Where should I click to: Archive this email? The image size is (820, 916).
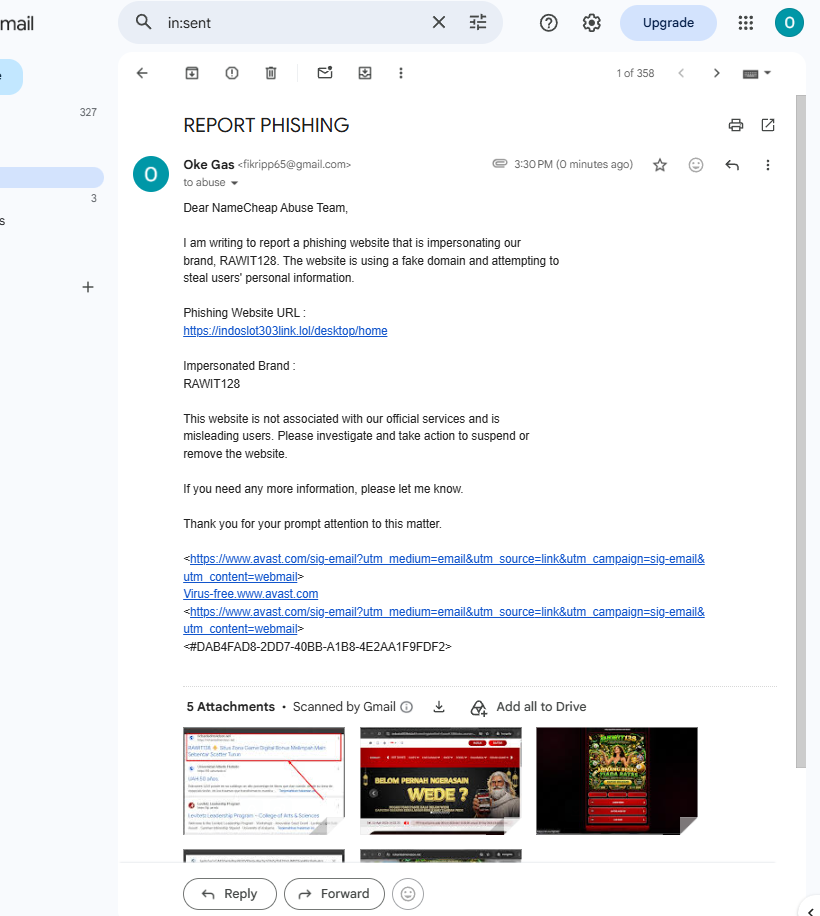coord(192,73)
